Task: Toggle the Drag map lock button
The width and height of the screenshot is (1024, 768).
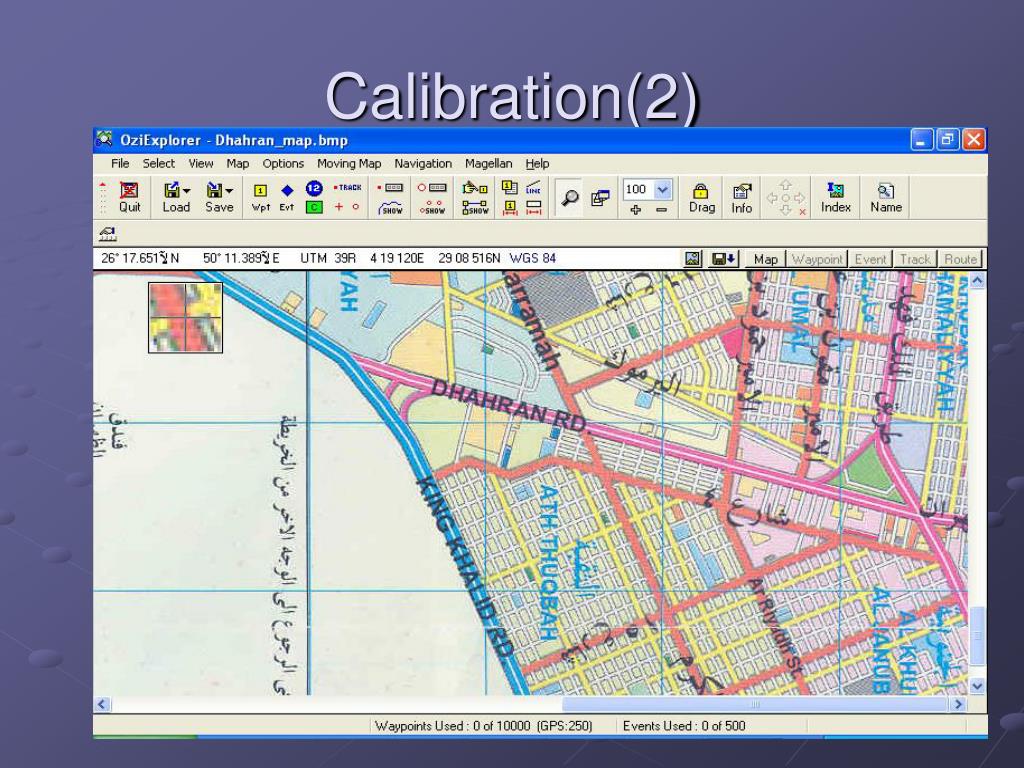Action: click(701, 197)
